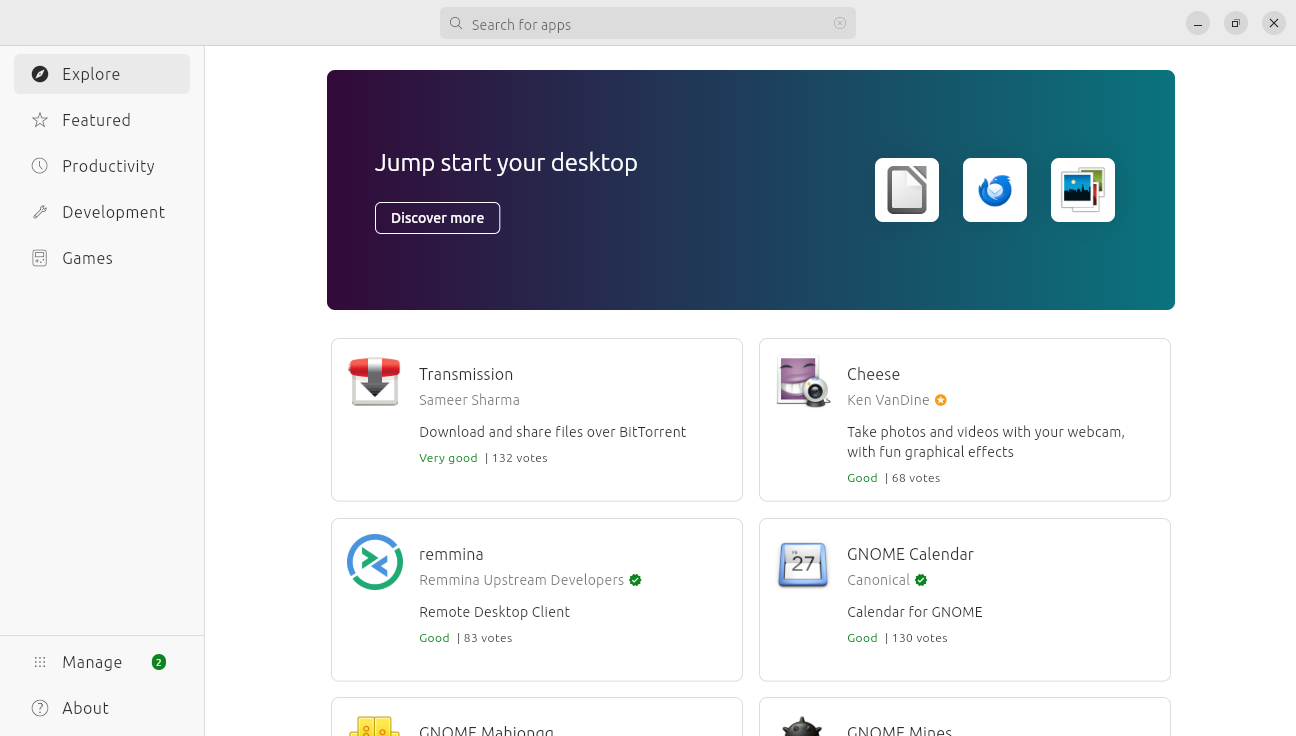This screenshot has height=736, width=1296.
Task: Click the Canonical publisher name
Action: (x=878, y=580)
